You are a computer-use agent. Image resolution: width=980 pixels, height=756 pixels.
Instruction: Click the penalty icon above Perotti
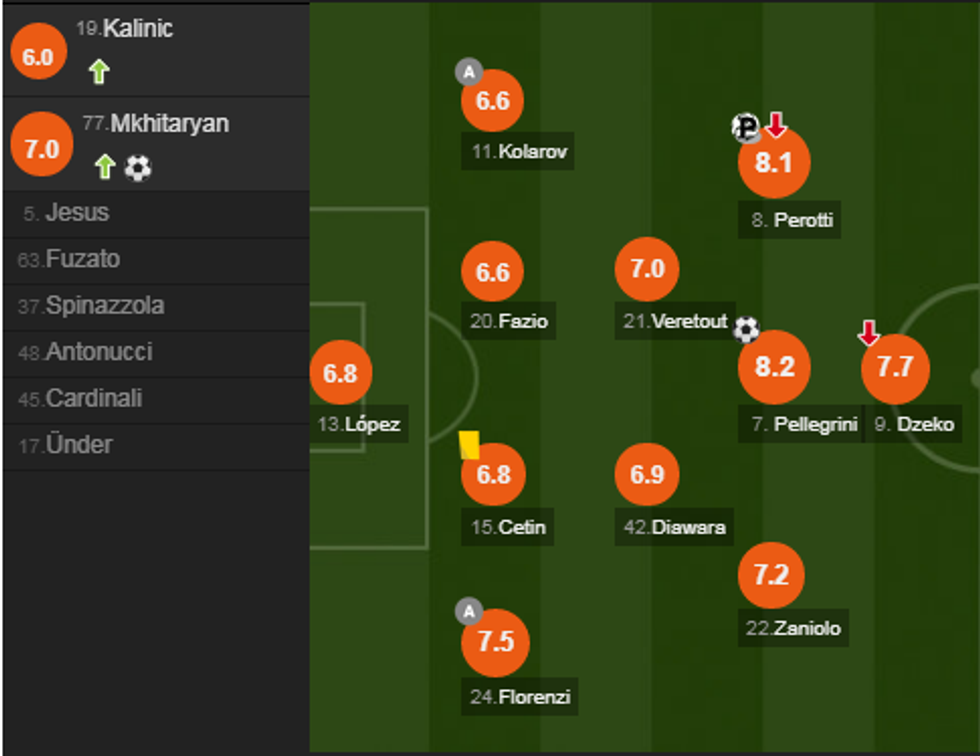coord(746,127)
